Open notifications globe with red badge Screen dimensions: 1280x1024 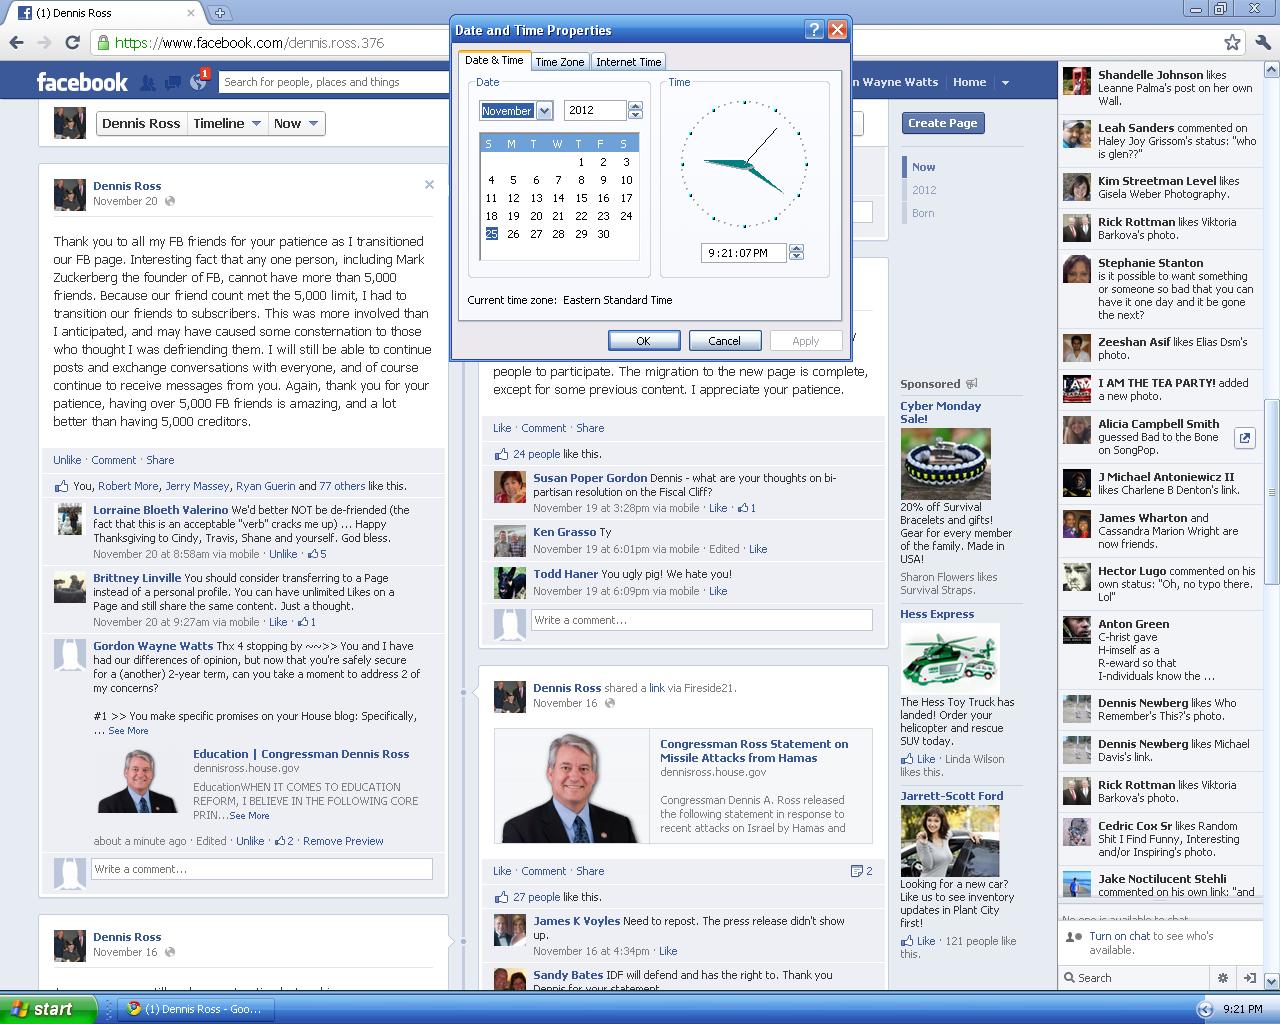point(199,81)
